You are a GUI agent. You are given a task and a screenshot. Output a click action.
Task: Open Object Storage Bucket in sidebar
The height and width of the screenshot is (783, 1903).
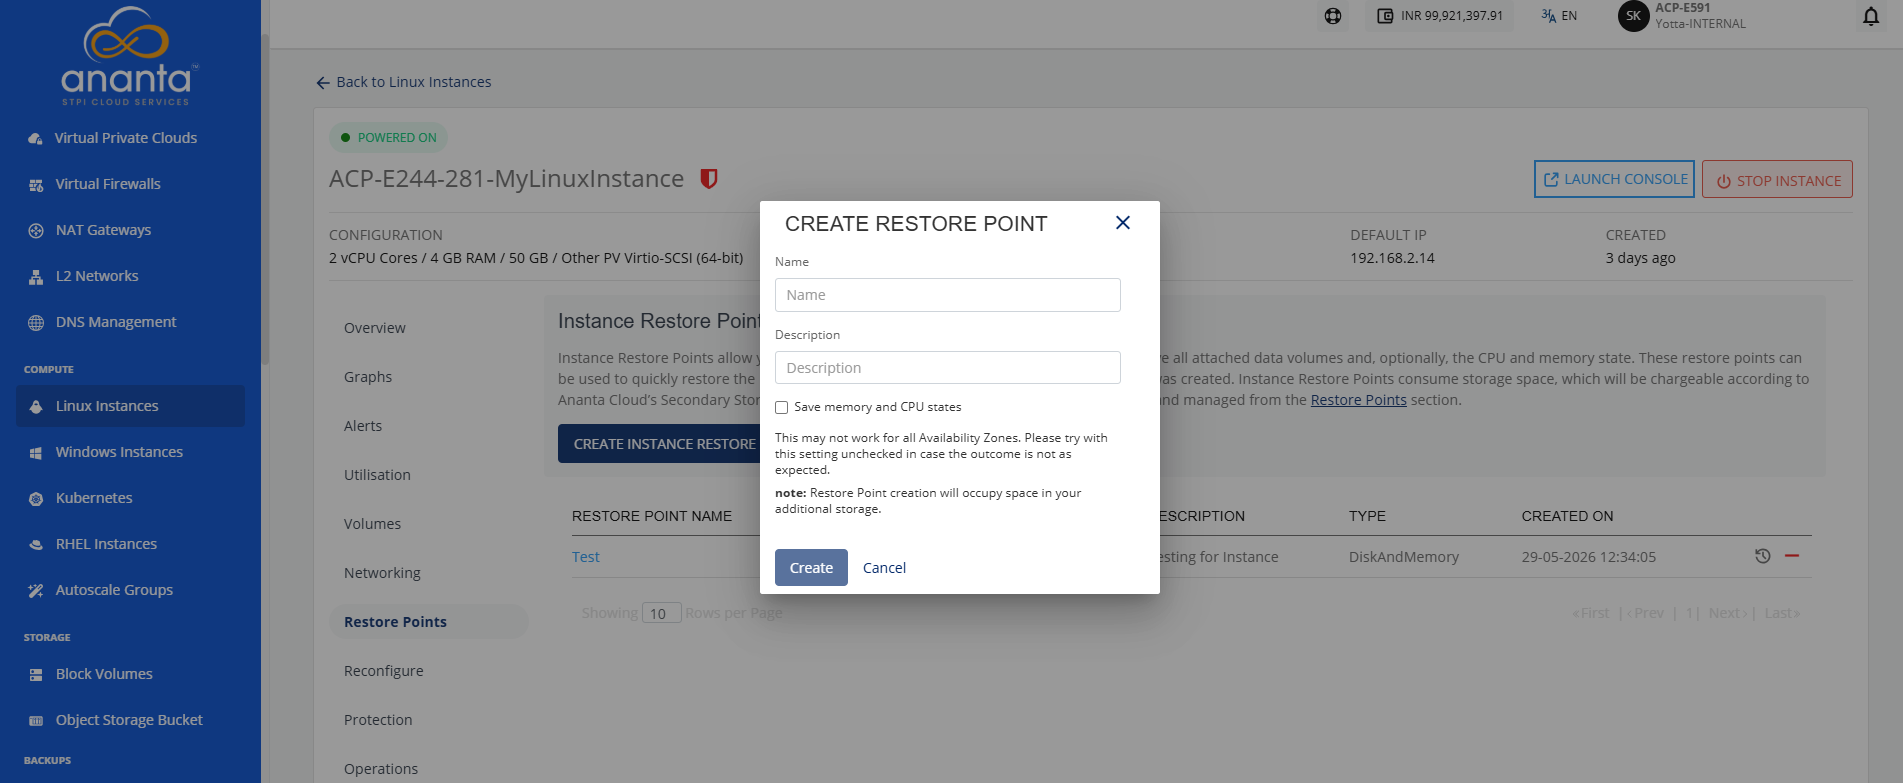point(130,720)
